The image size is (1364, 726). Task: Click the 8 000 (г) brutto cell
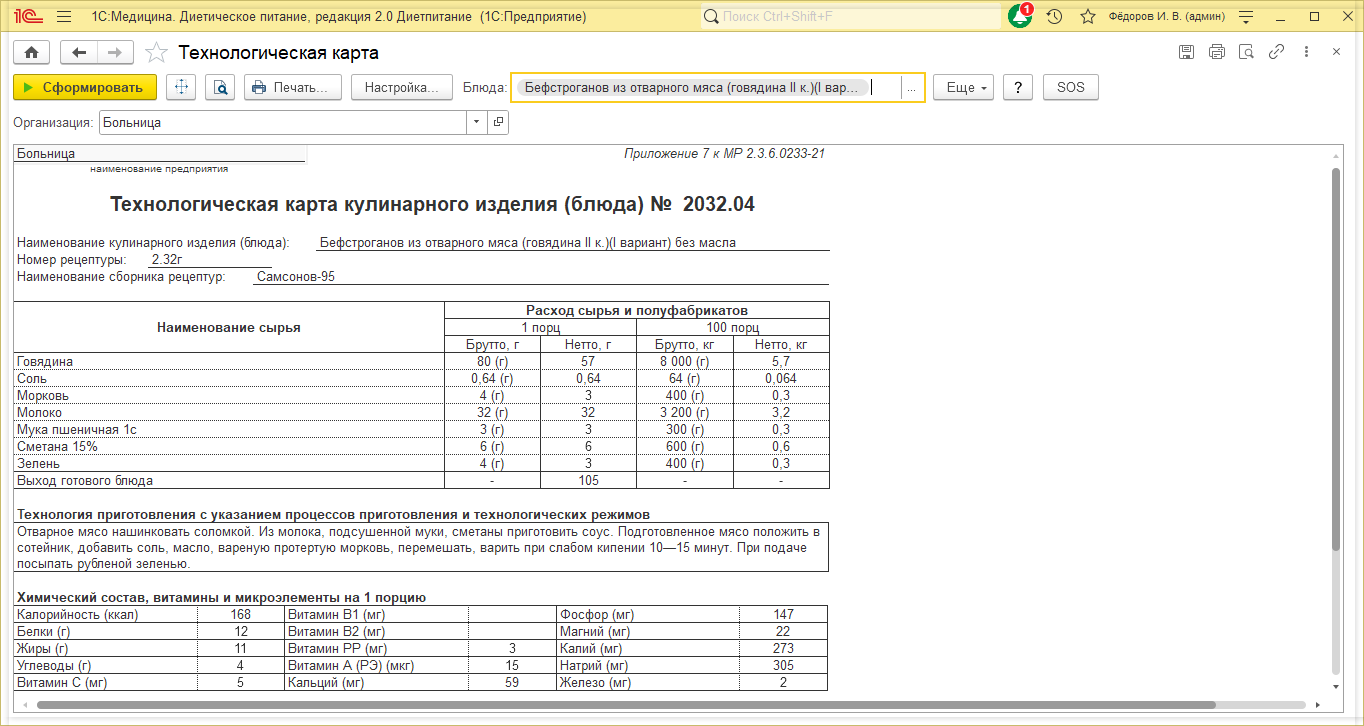click(x=684, y=361)
